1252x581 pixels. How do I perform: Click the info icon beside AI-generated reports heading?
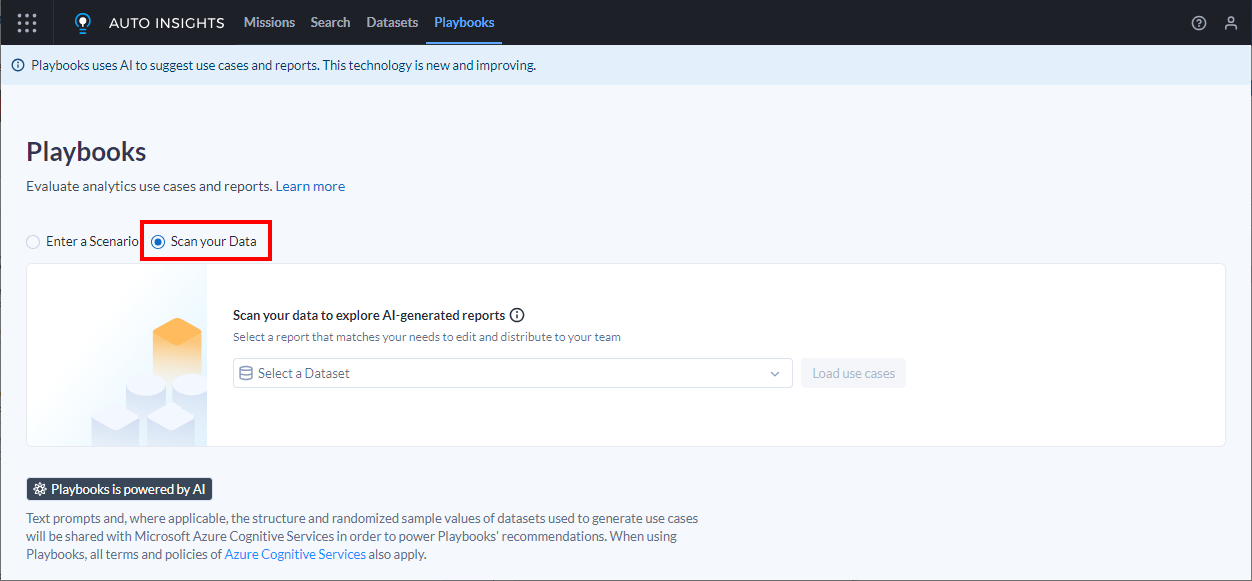(x=517, y=315)
